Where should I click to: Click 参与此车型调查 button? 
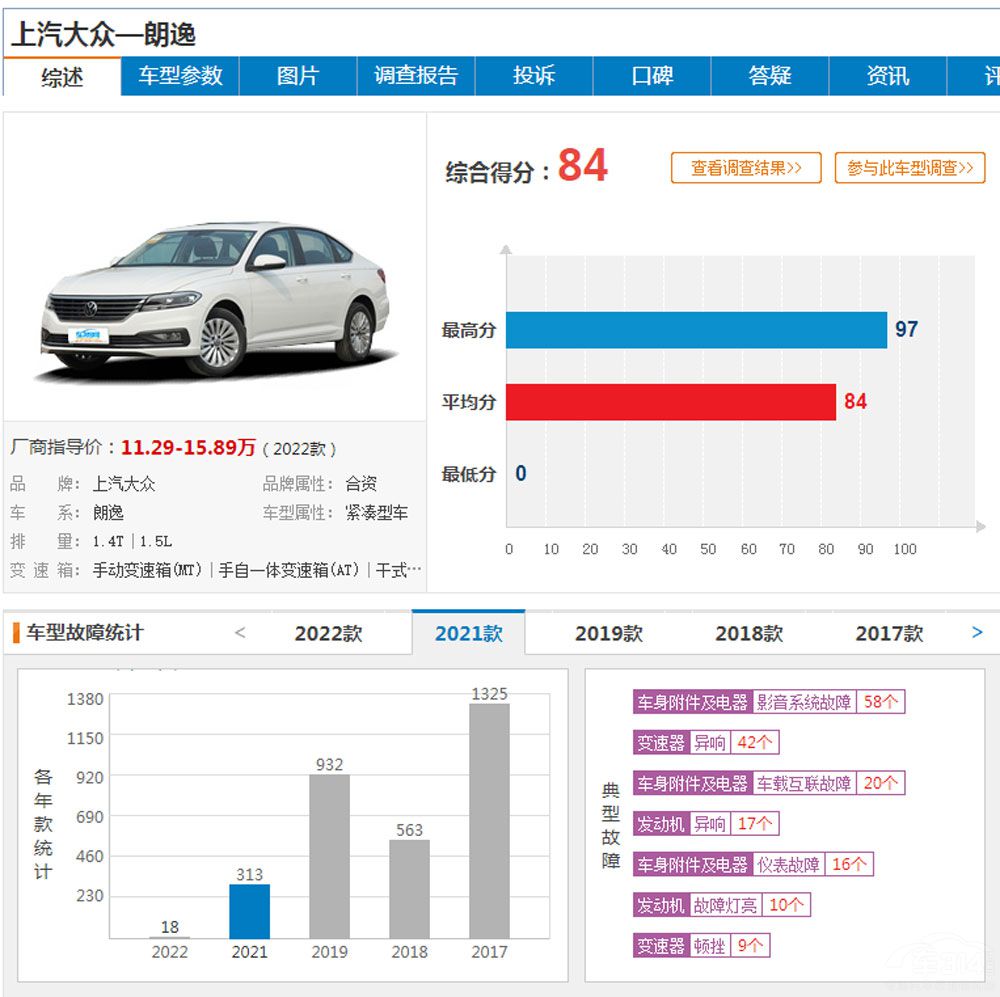(x=910, y=168)
